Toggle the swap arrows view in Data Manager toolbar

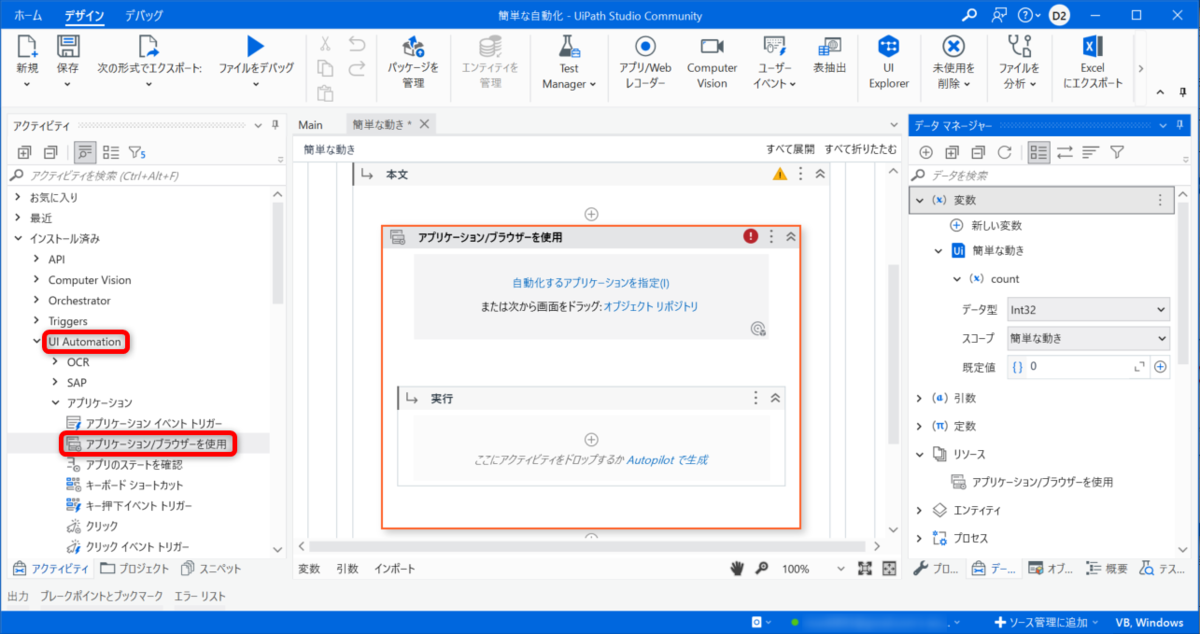[x=1065, y=152]
